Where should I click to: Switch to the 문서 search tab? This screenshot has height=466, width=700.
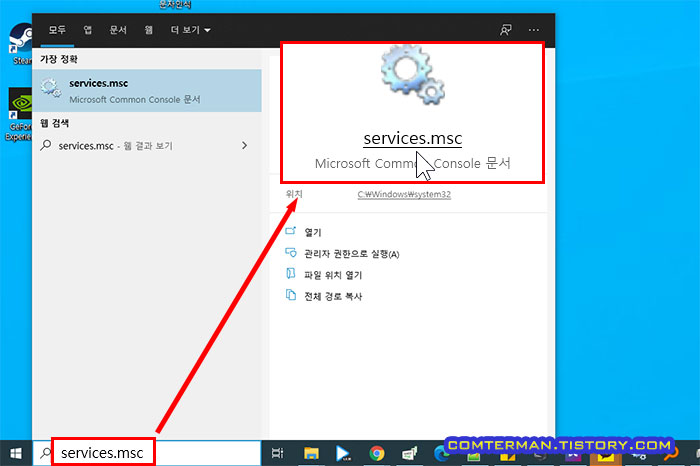click(x=118, y=30)
